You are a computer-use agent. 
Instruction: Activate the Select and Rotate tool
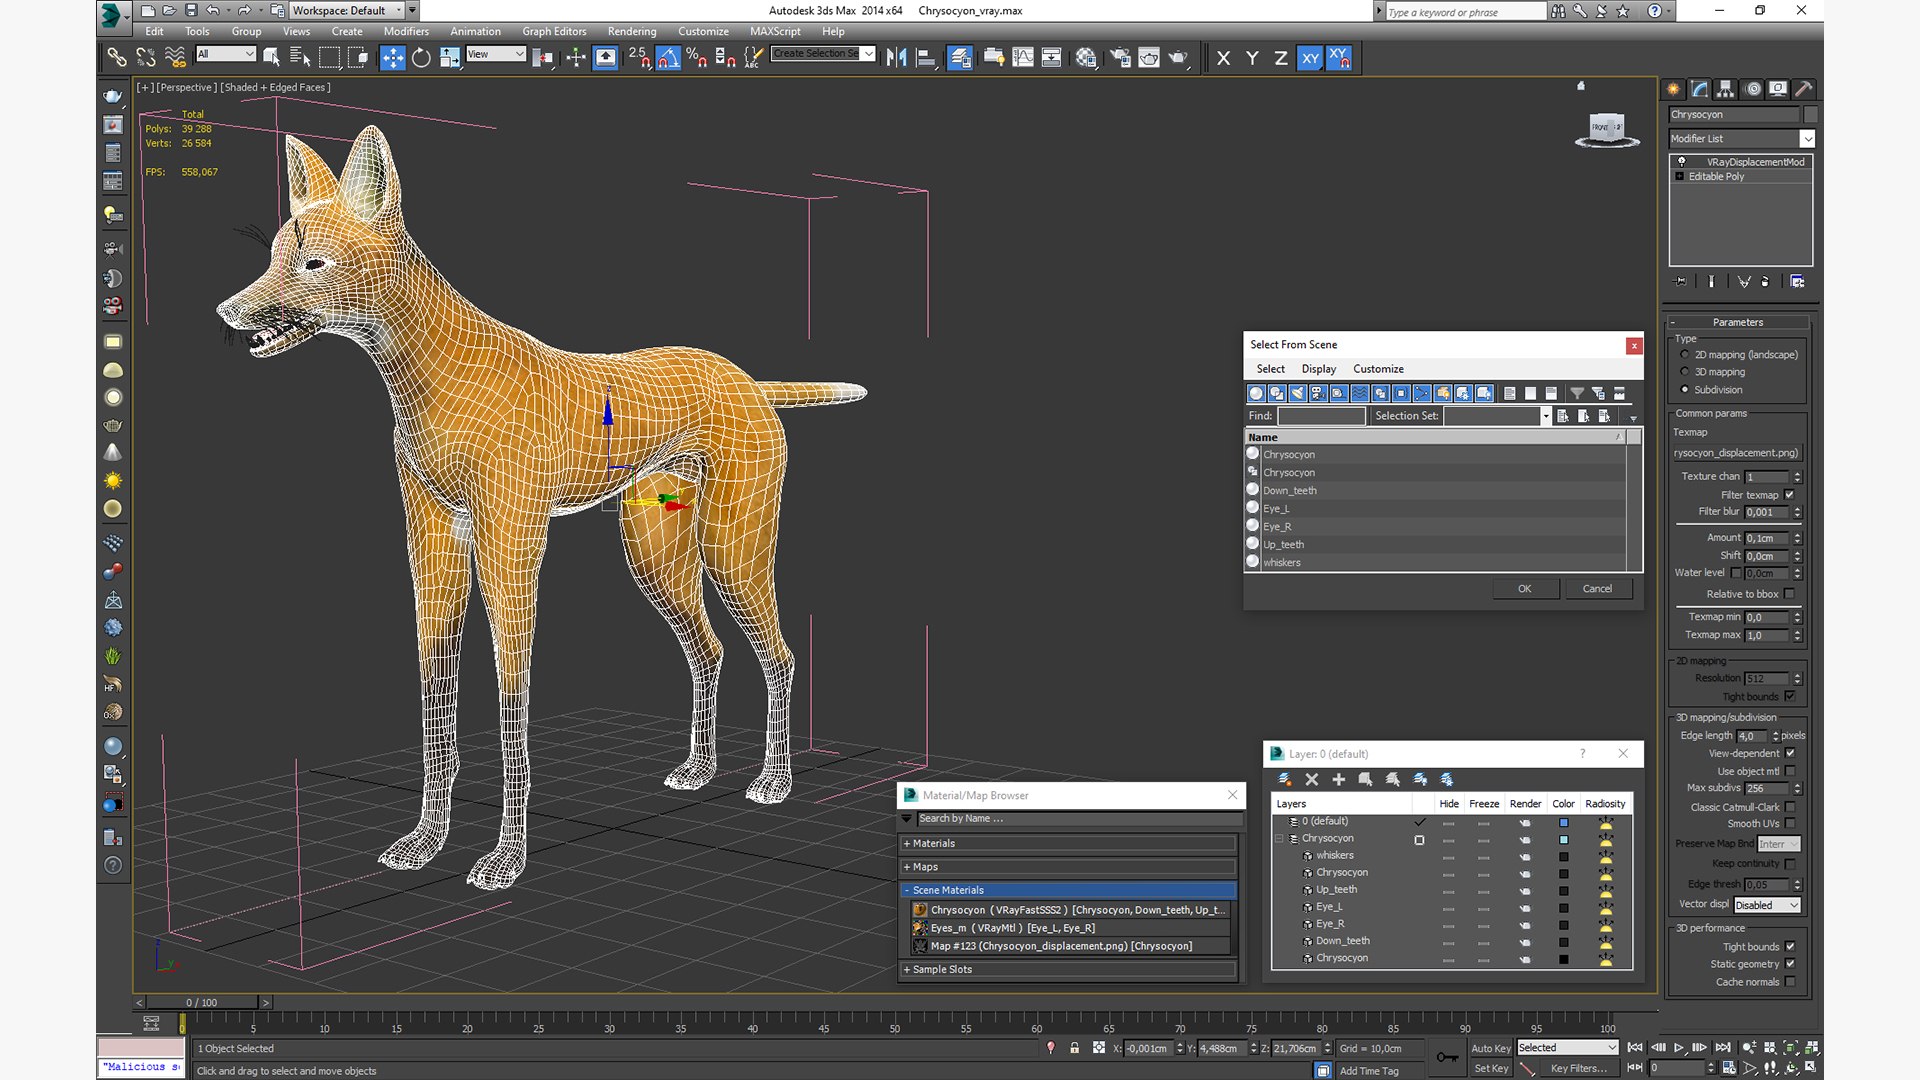click(x=421, y=58)
